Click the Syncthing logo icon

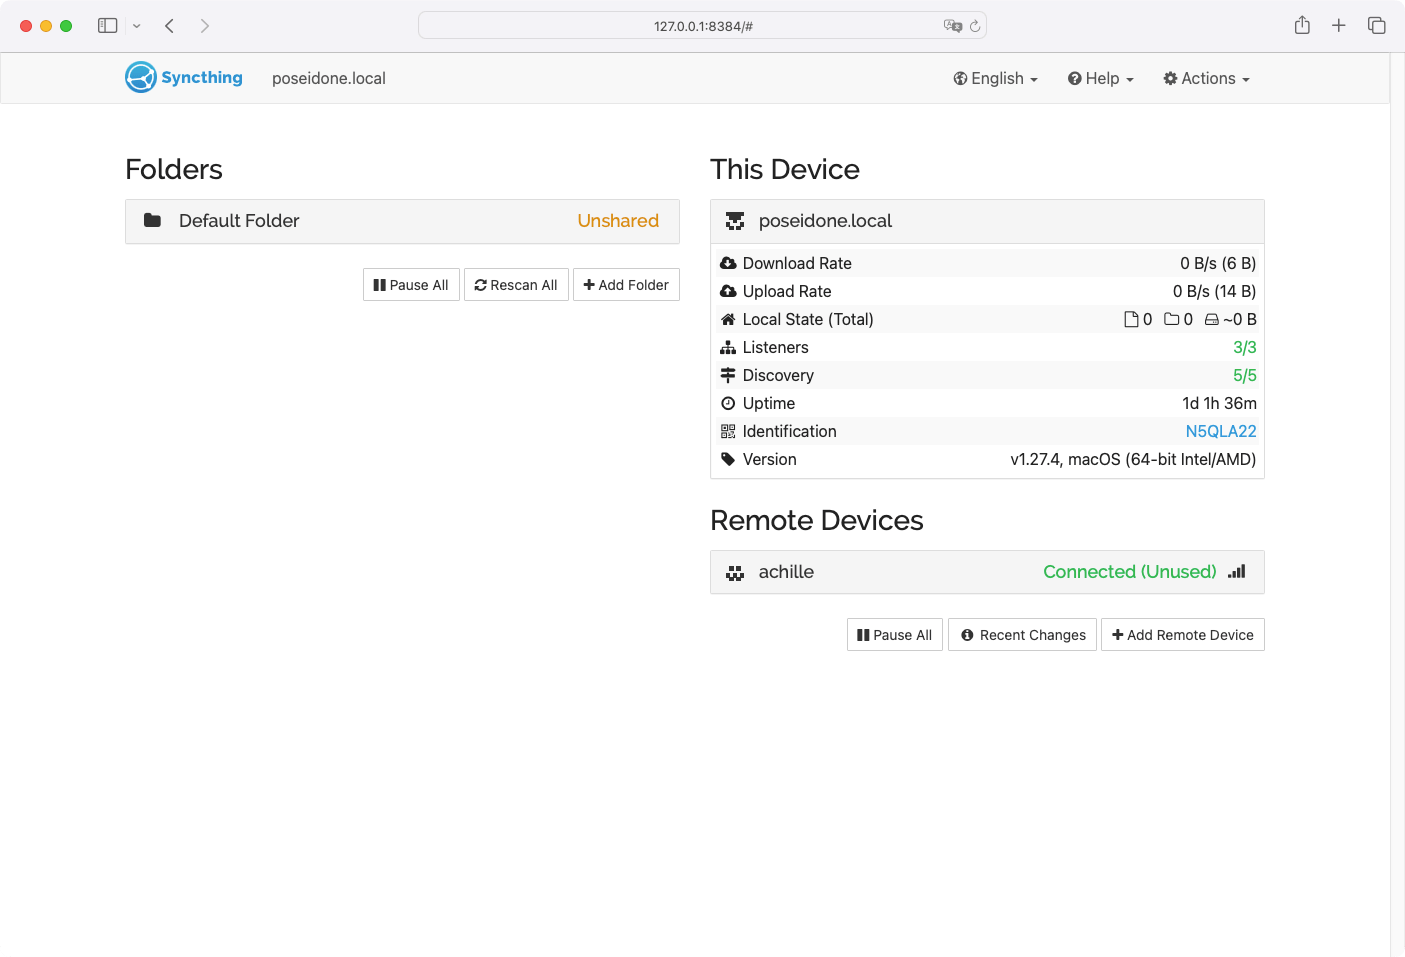point(141,77)
